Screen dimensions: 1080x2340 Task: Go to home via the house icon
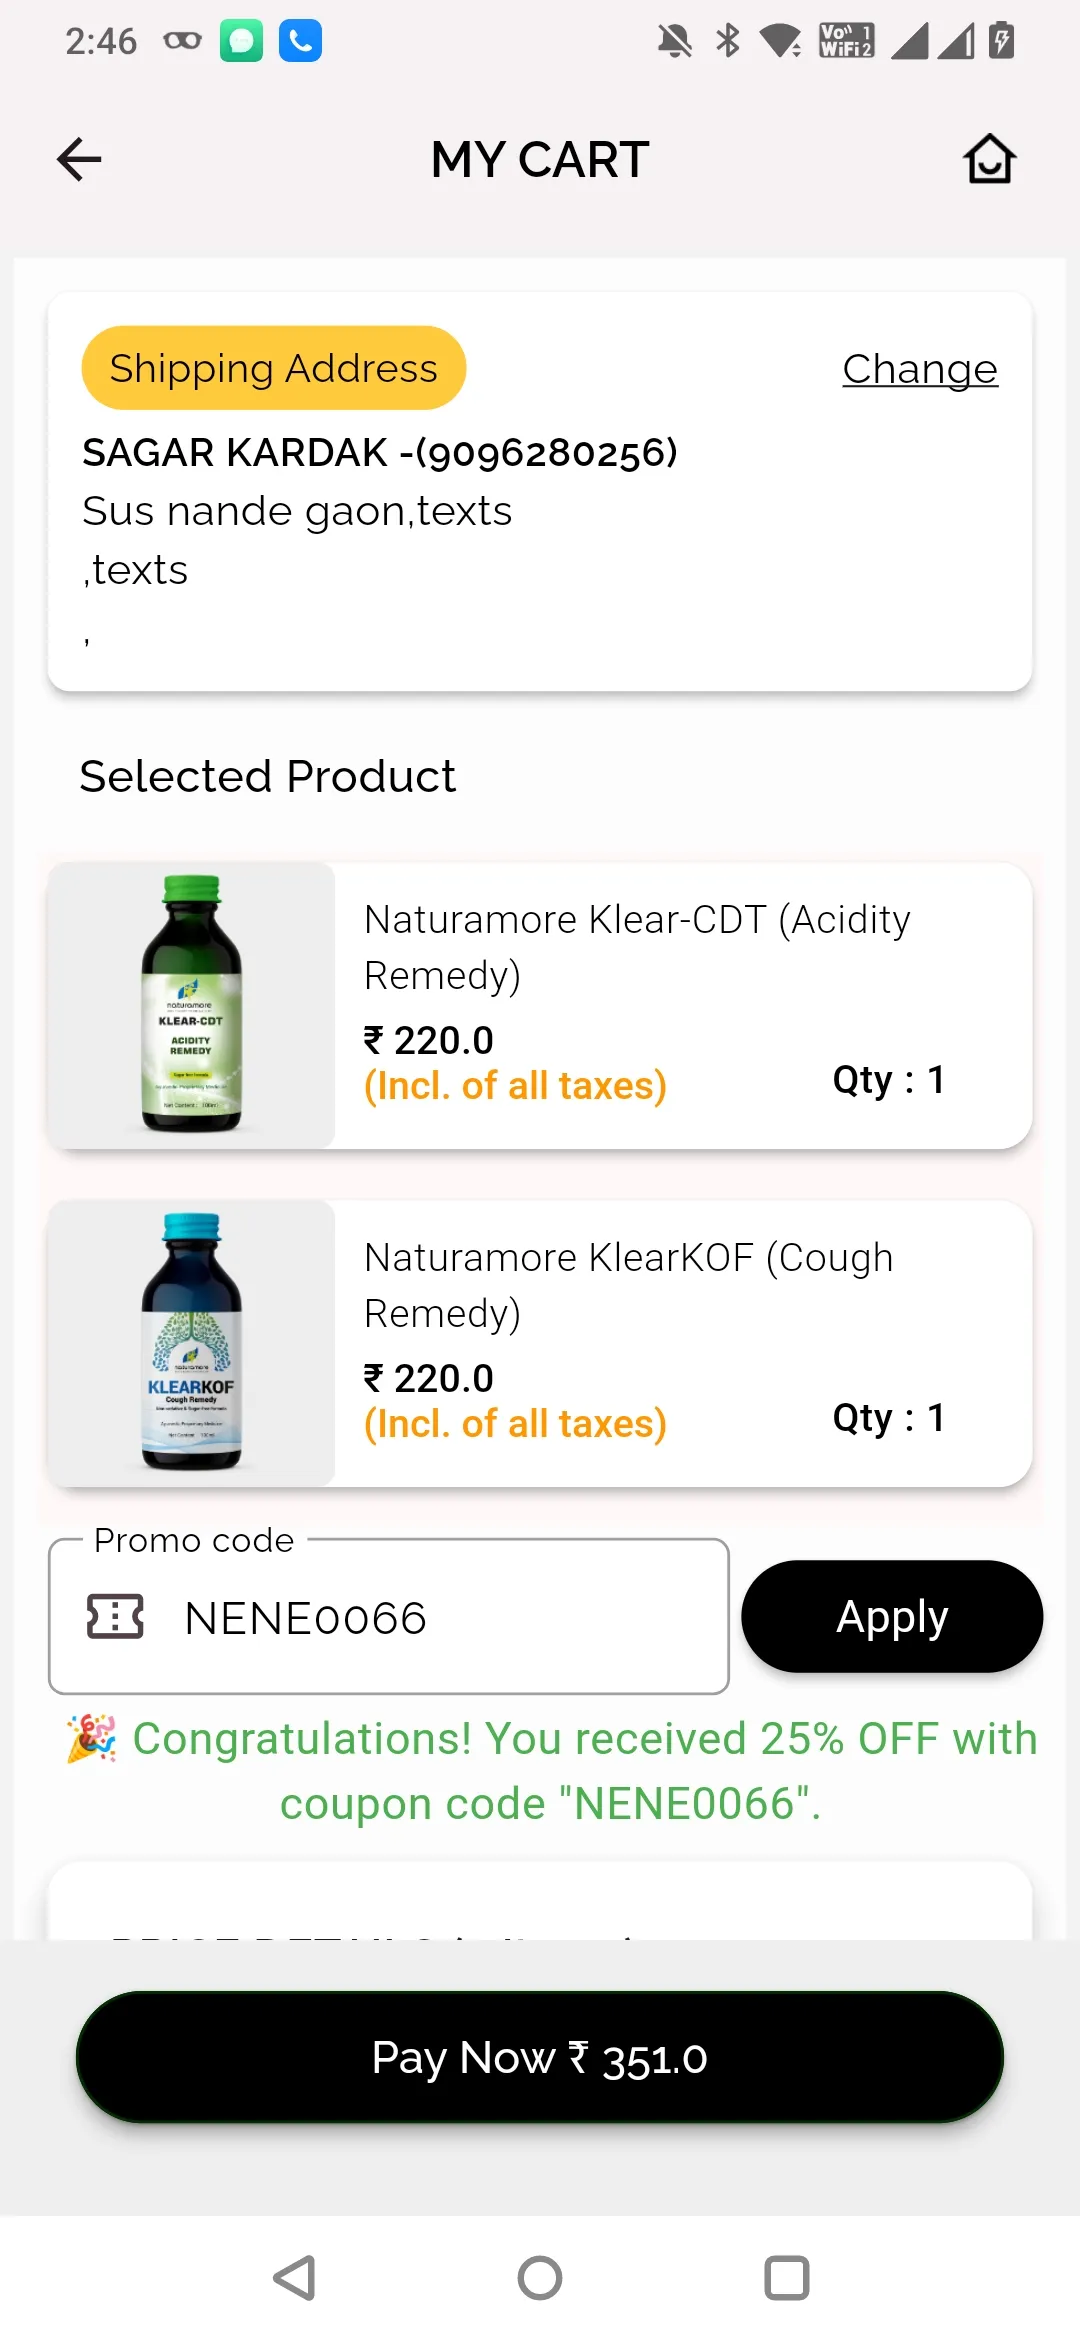tap(989, 160)
